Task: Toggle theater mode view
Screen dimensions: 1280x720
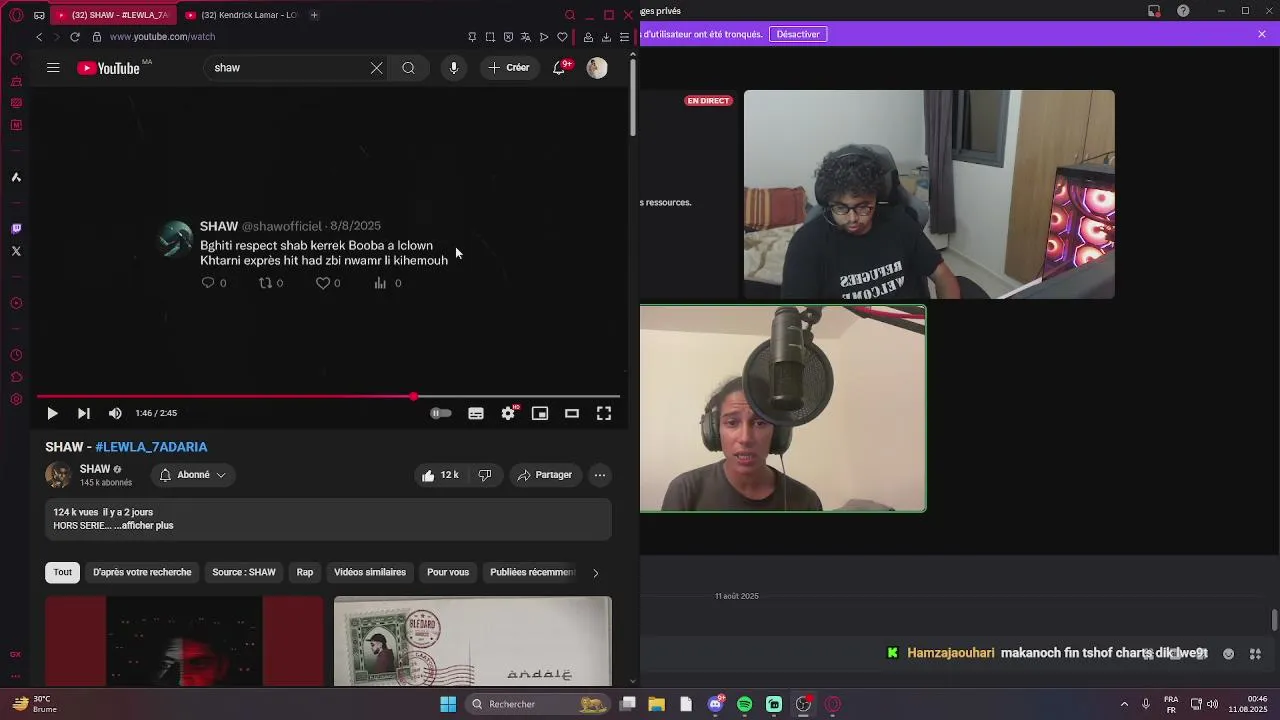Action: [x=572, y=413]
